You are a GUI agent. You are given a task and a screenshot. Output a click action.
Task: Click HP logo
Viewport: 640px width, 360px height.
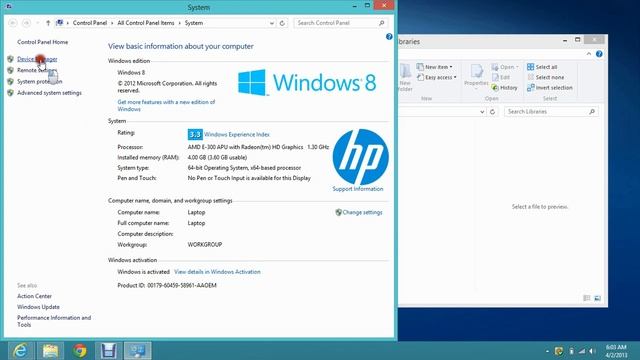360,157
